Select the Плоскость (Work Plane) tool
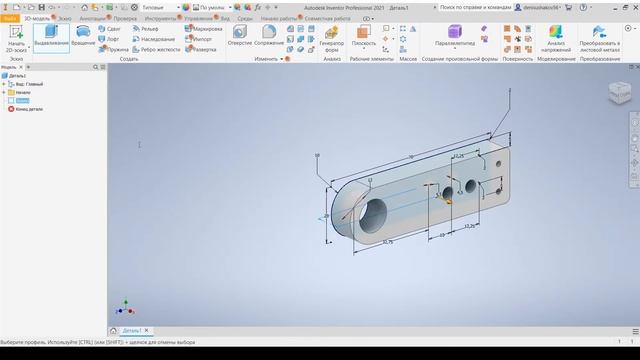The height and width of the screenshot is (360, 640). coord(363,35)
